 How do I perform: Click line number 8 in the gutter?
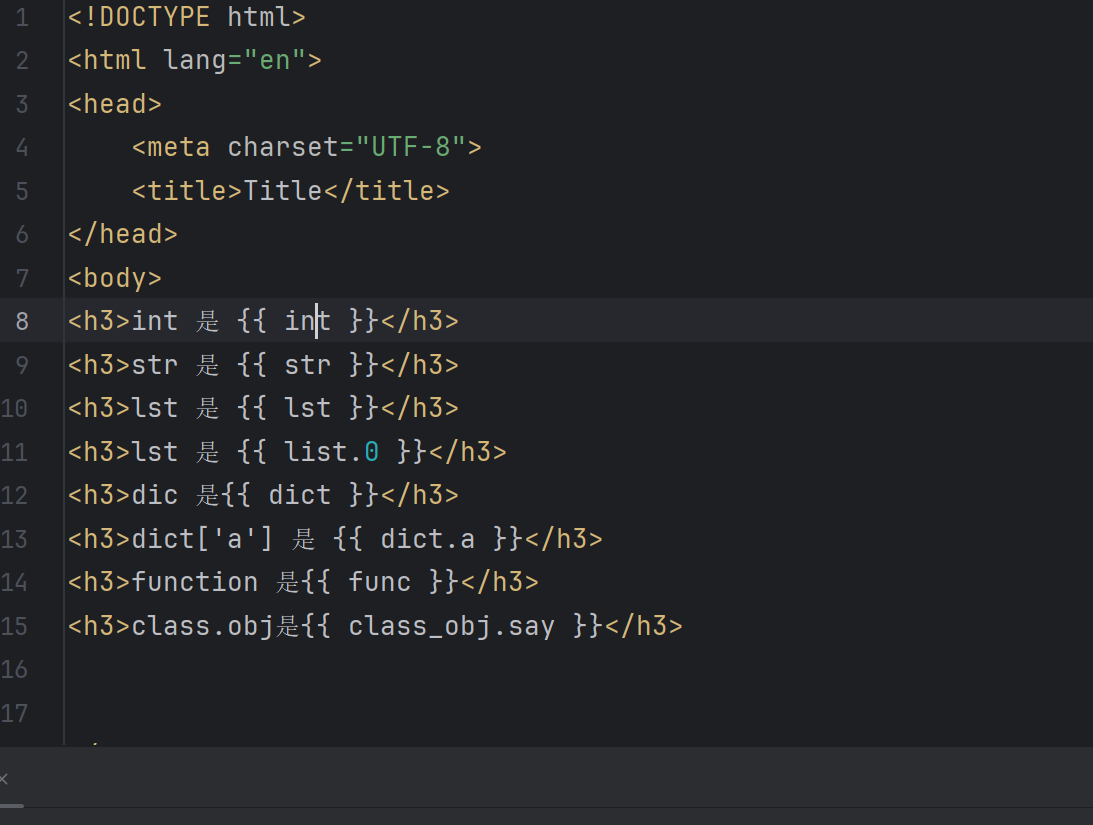coord(21,321)
